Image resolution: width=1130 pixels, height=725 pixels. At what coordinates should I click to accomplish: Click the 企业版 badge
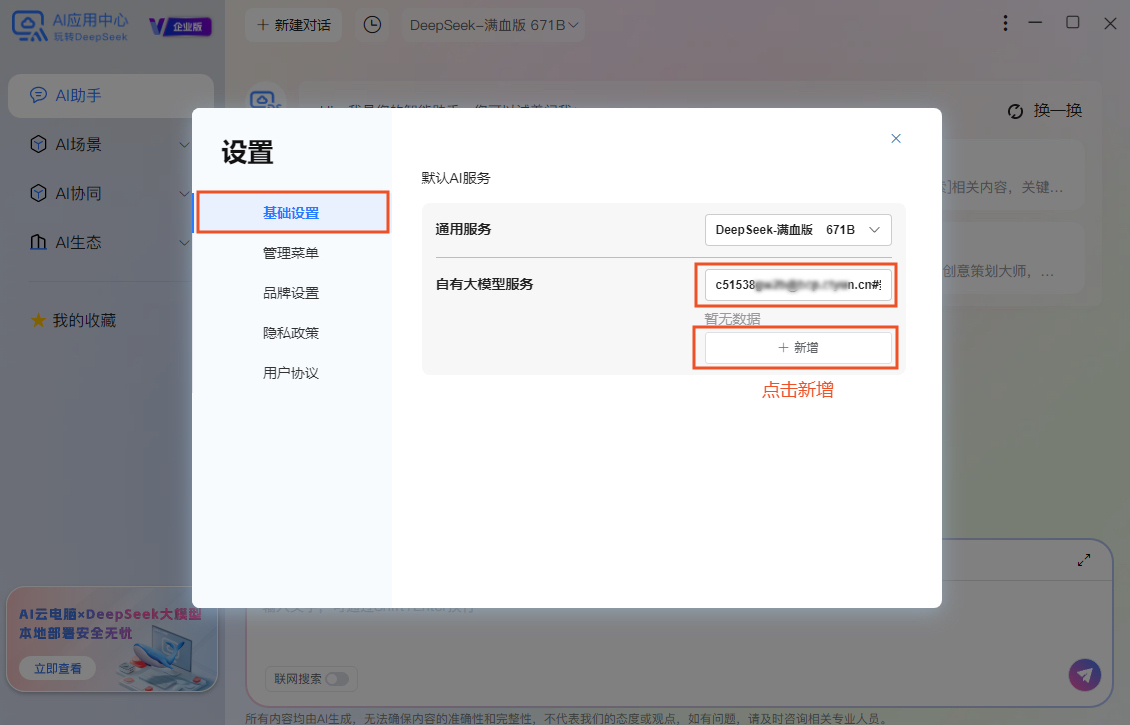click(x=180, y=27)
